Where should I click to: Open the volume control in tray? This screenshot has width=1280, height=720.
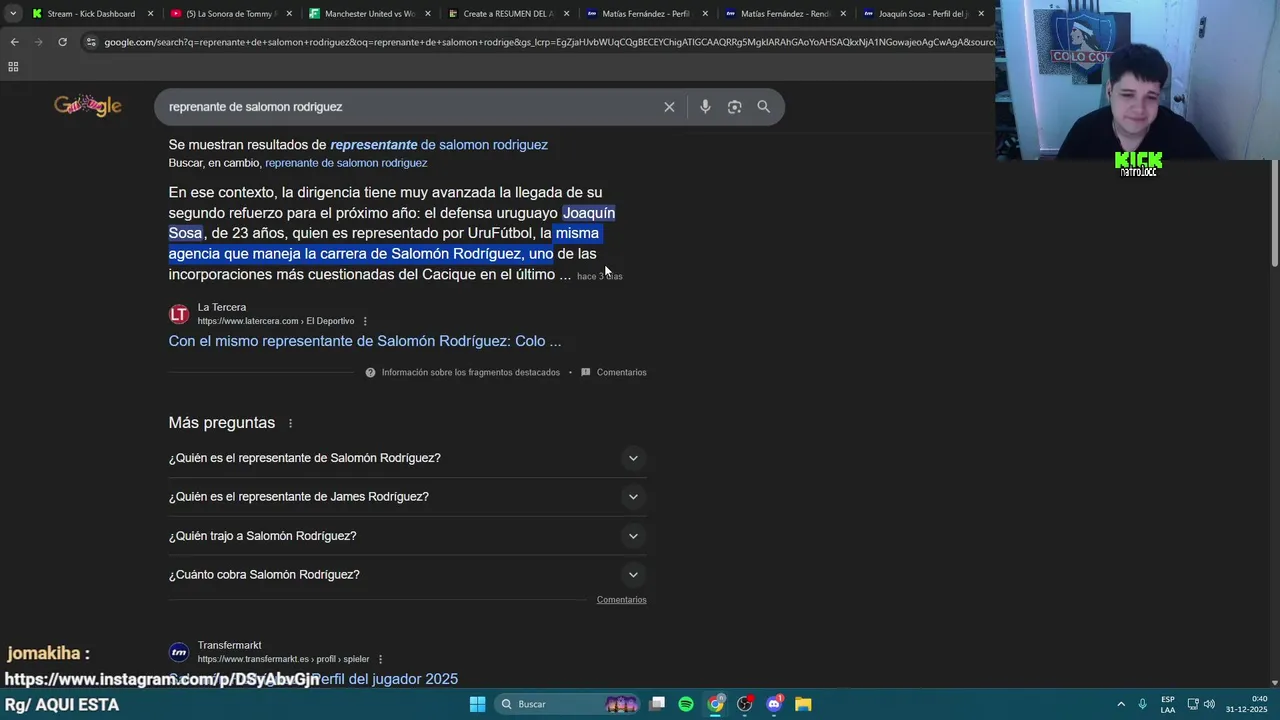pos(1209,704)
